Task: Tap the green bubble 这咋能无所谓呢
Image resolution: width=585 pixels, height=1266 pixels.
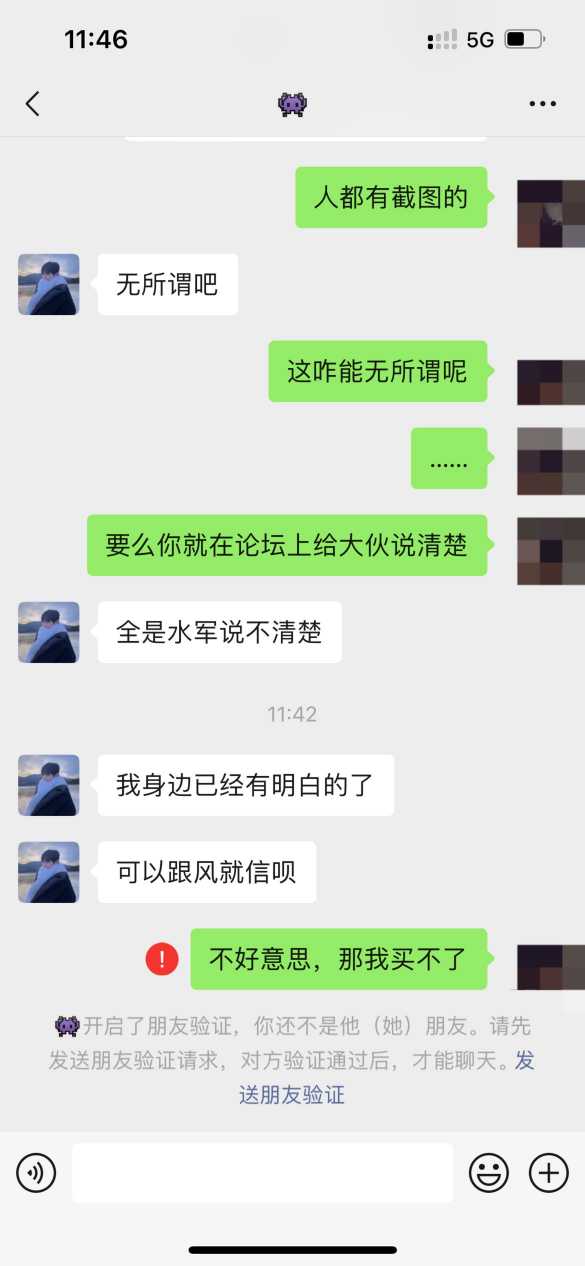Action: pyautogui.click(x=378, y=372)
